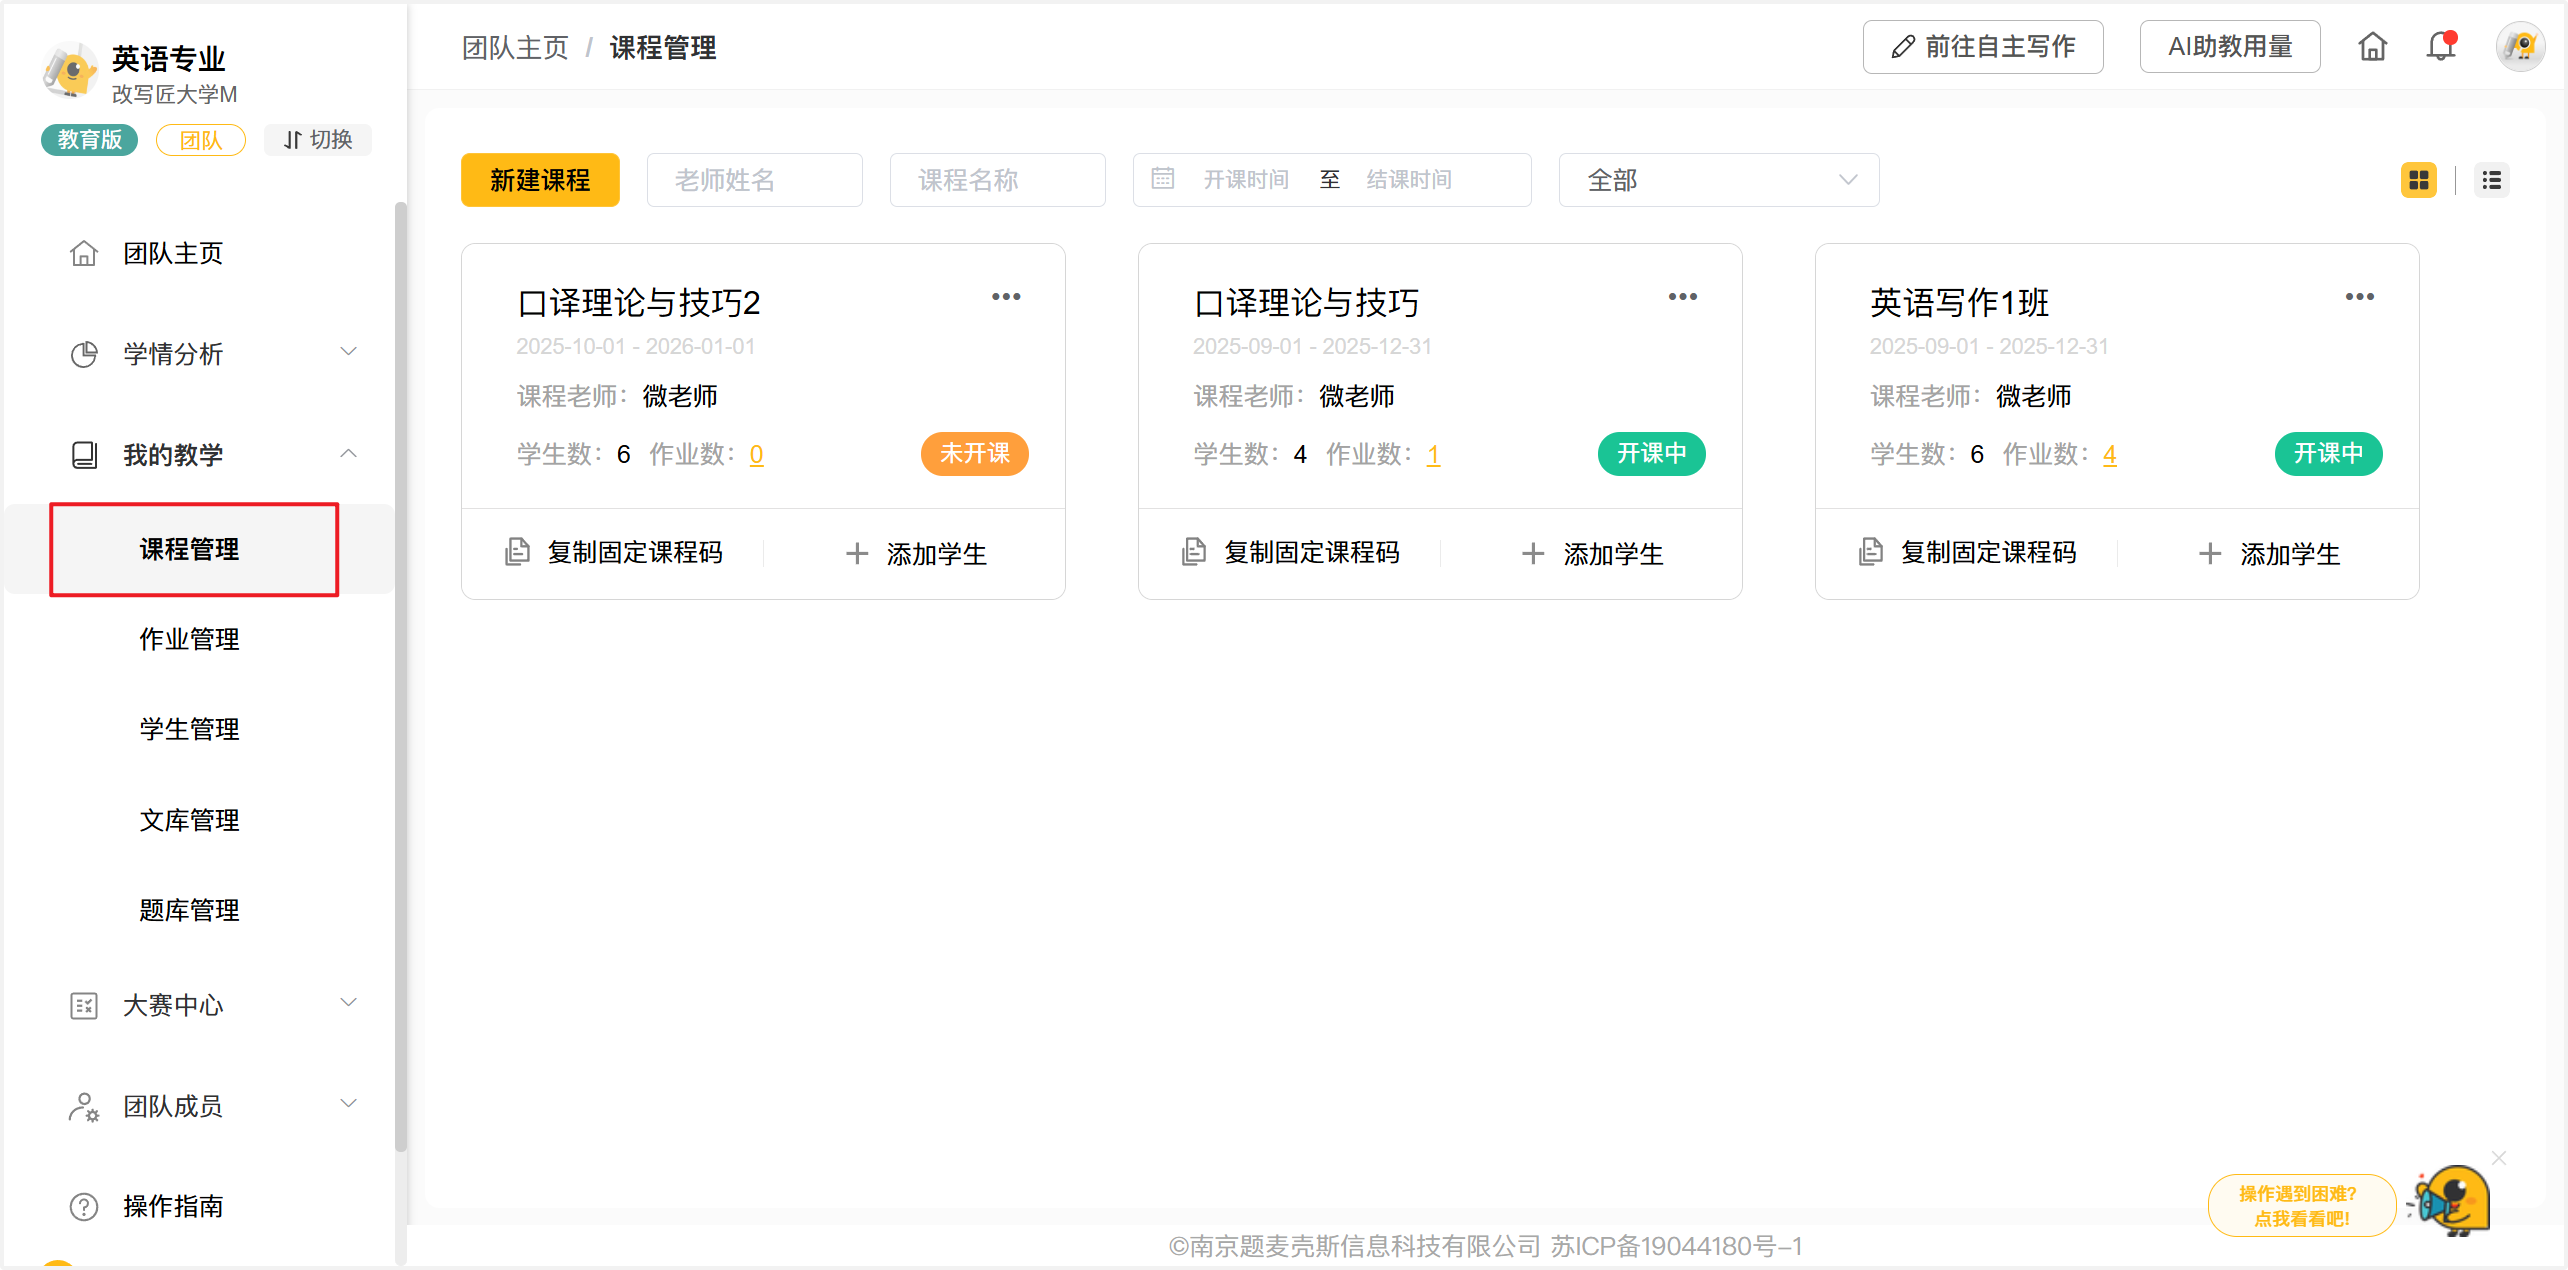
Task: Click the 老师姓名 search field
Action: (x=754, y=180)
